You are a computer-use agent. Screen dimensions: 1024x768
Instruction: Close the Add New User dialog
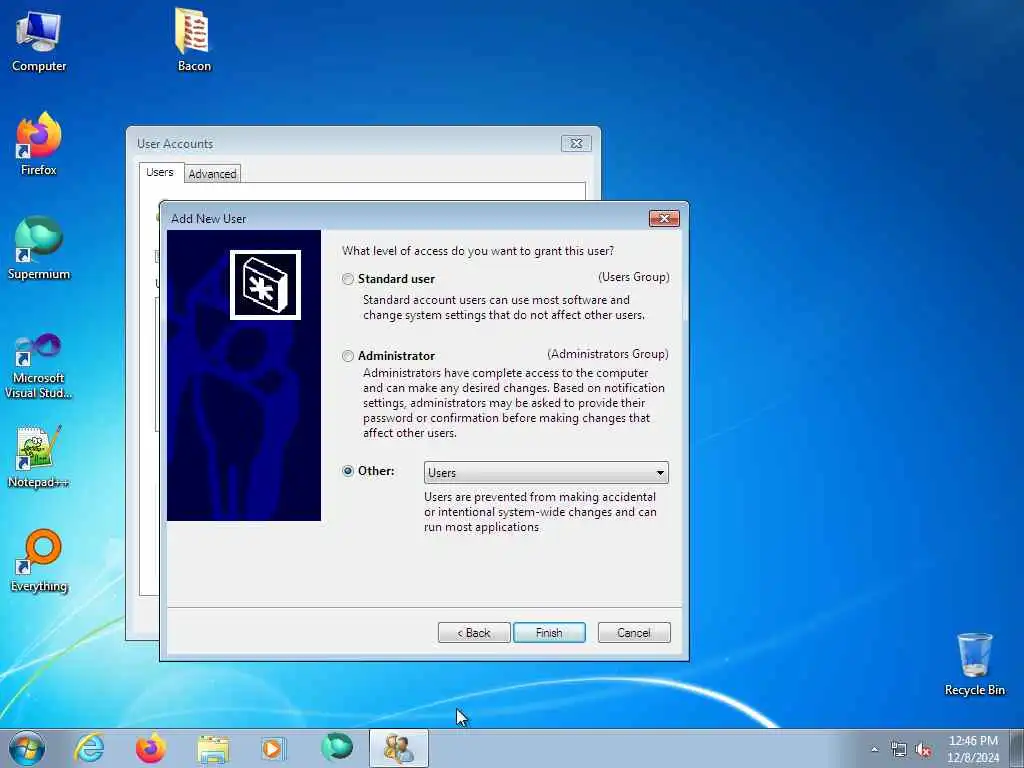(664, 218)
